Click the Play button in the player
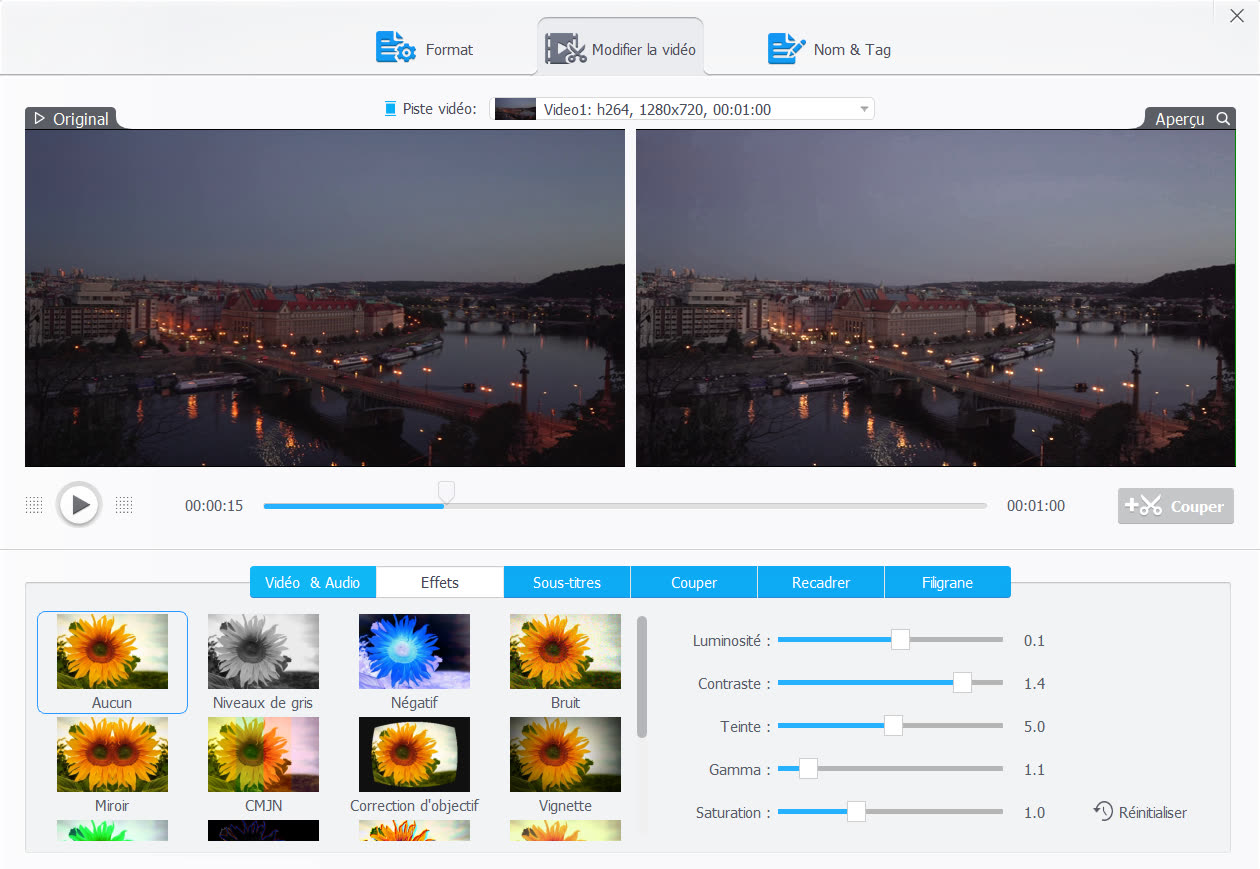 [79, 505]
